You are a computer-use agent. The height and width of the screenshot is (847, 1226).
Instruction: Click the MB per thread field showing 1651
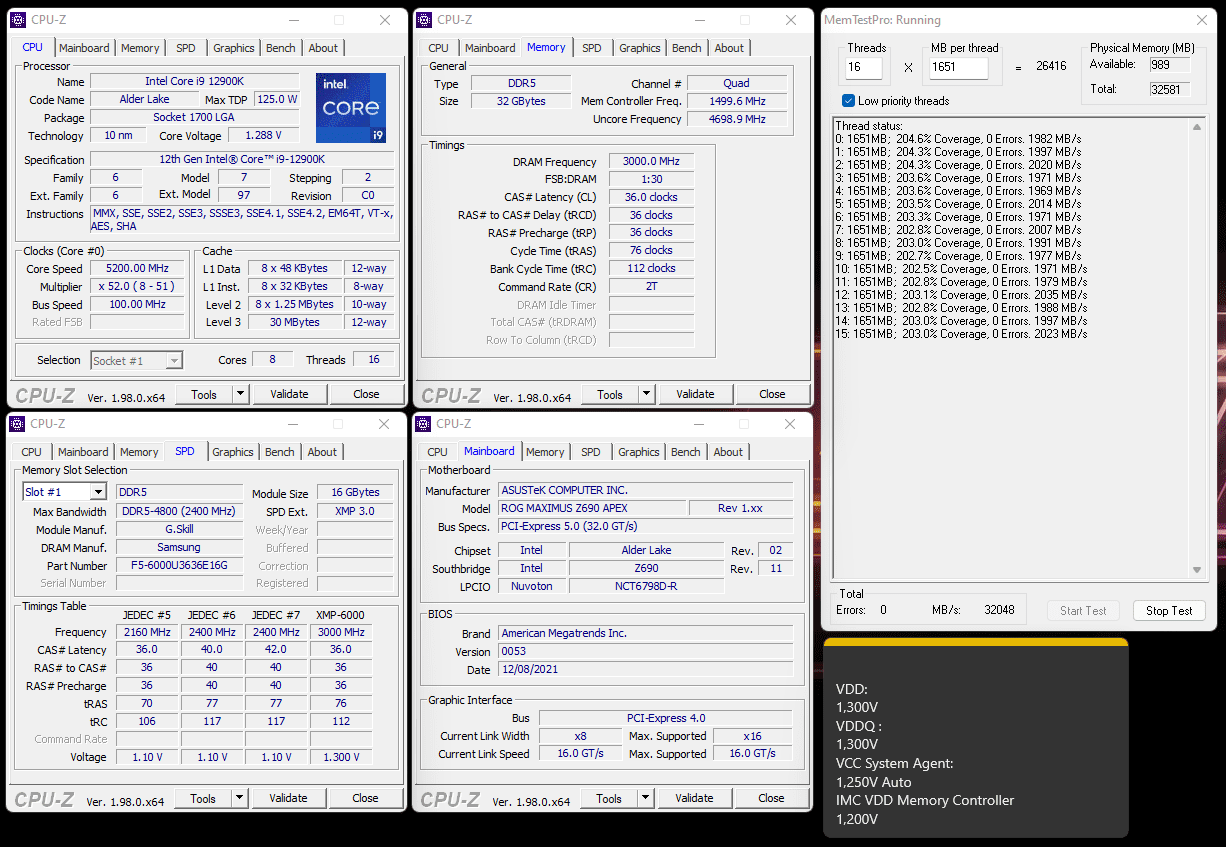[x=958, y=68]
